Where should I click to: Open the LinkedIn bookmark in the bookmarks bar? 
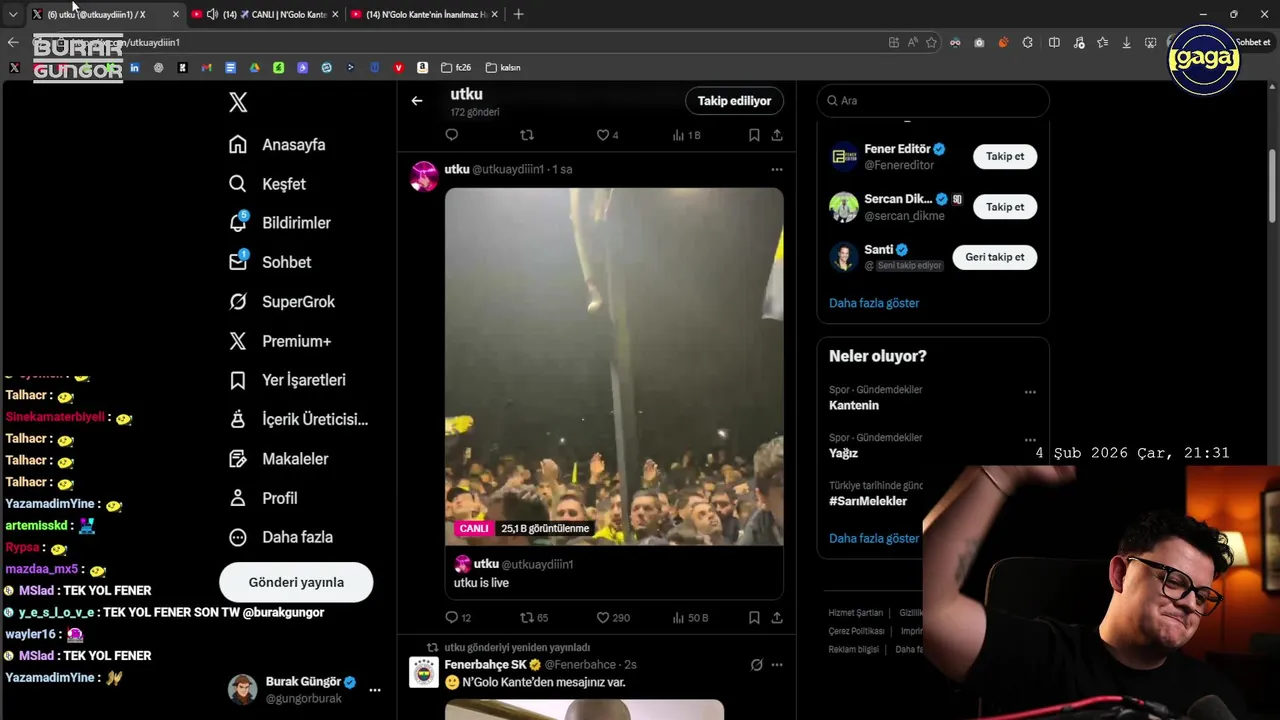coord(134,68)
